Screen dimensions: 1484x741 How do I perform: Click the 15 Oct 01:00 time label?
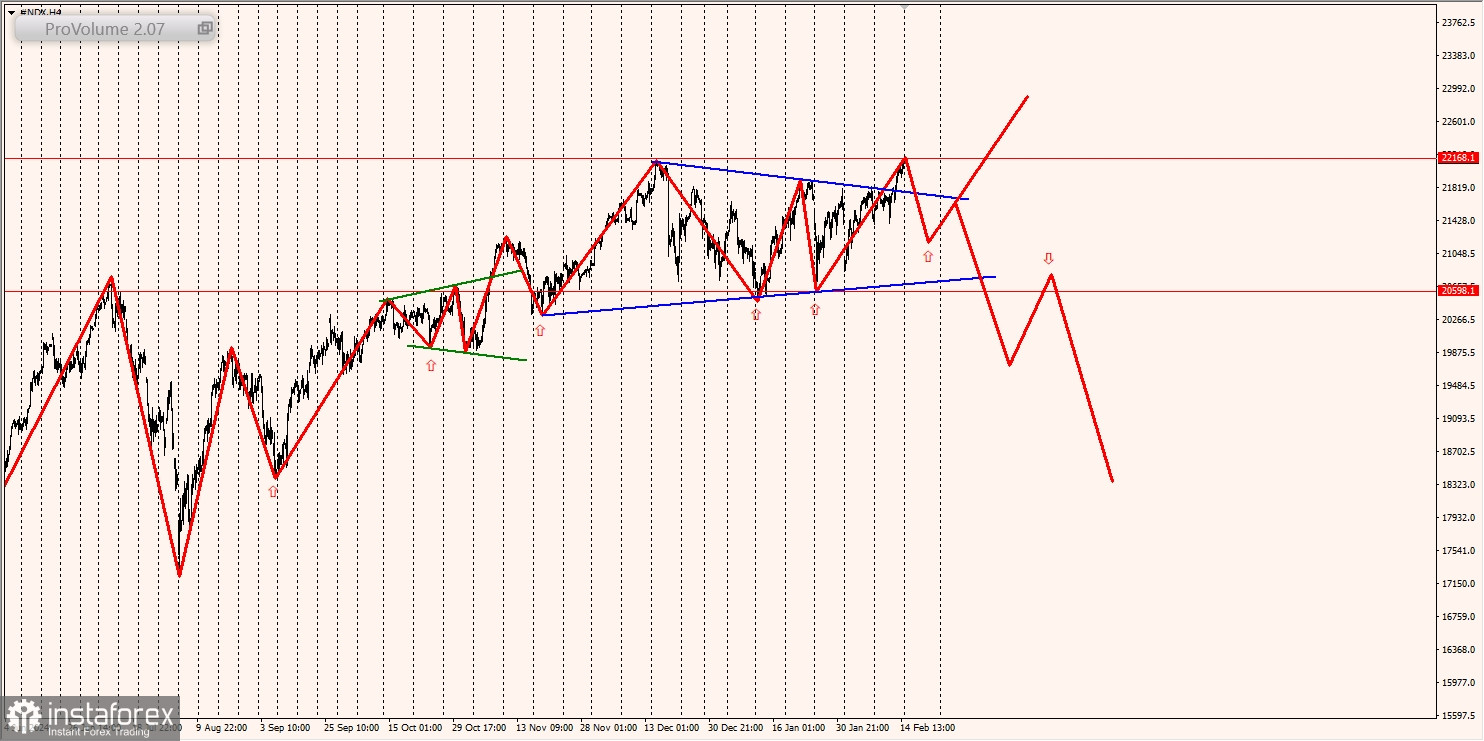click(415, 728)
